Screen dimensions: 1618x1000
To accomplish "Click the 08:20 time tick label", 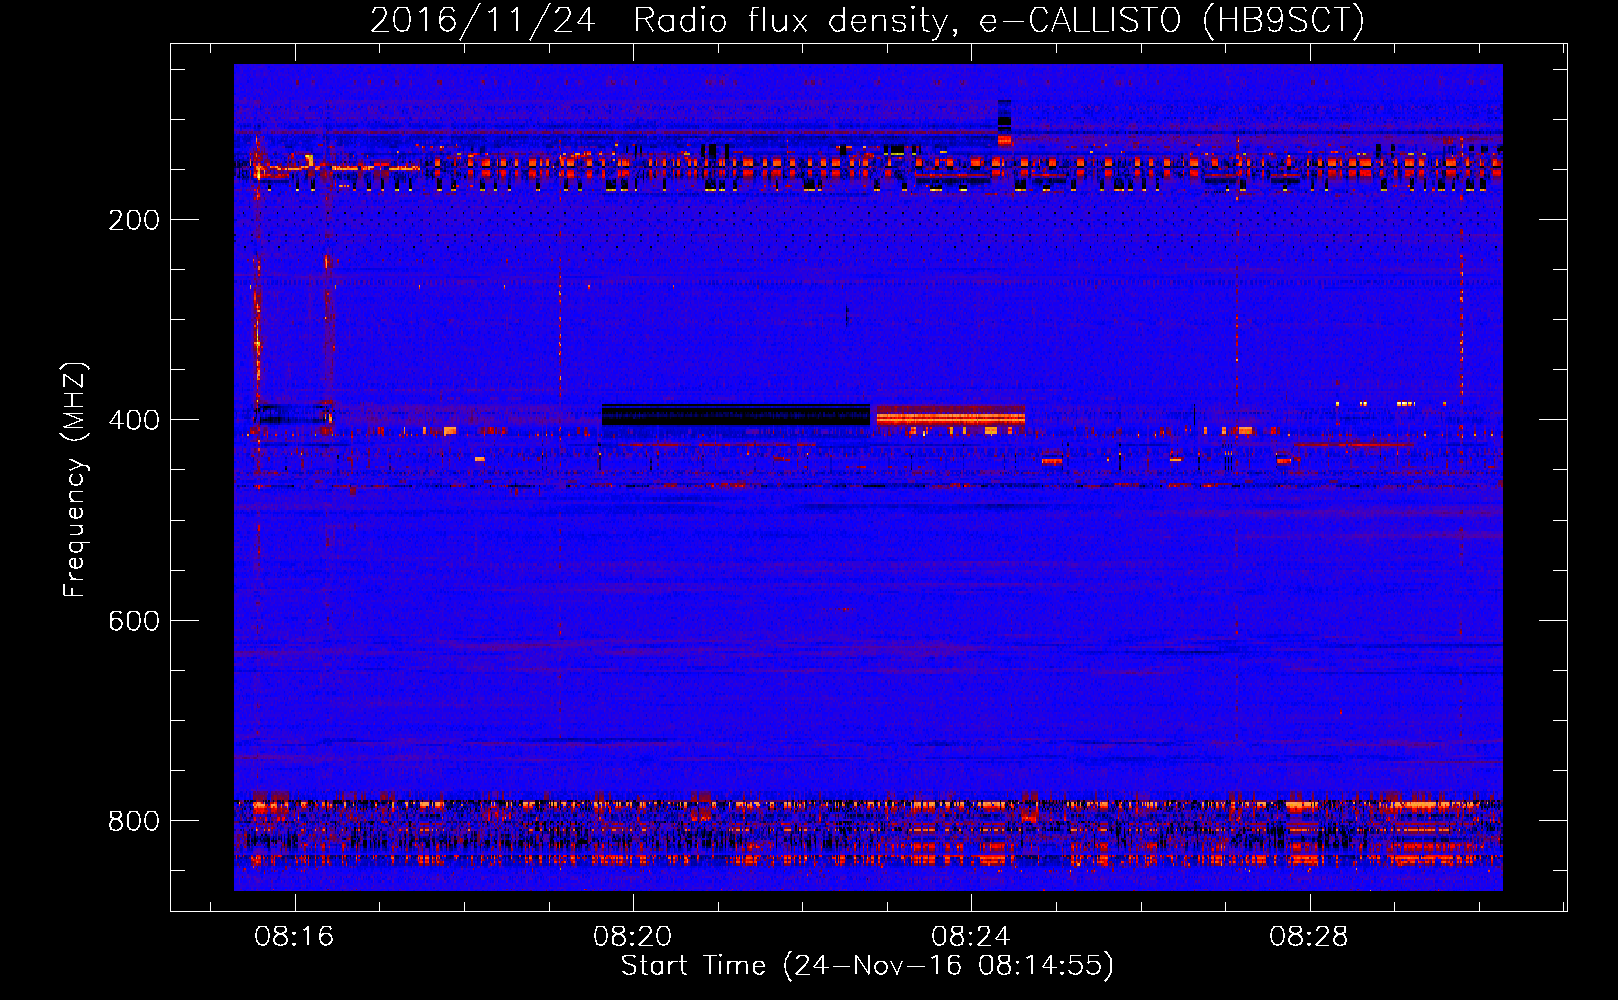I will click(x=632, y=937).
